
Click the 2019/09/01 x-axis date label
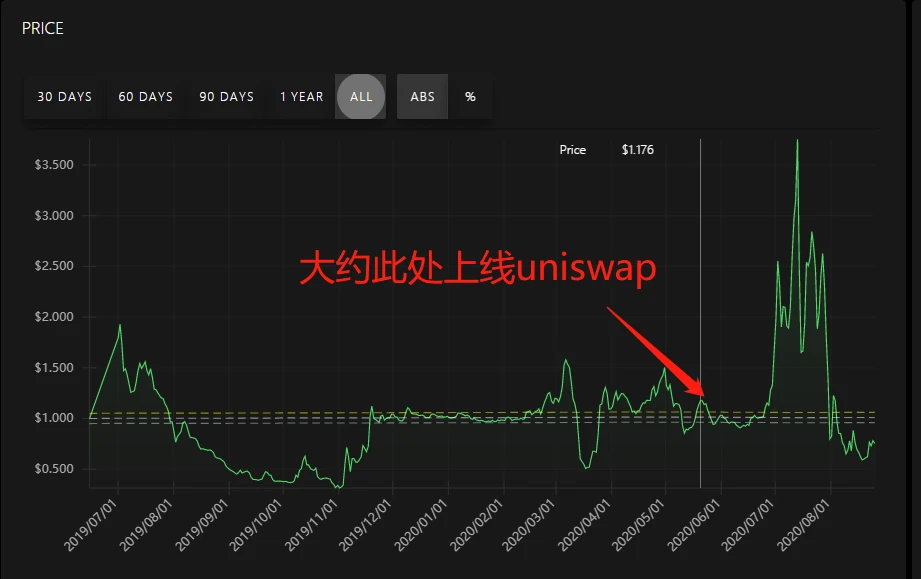point(201,525)
